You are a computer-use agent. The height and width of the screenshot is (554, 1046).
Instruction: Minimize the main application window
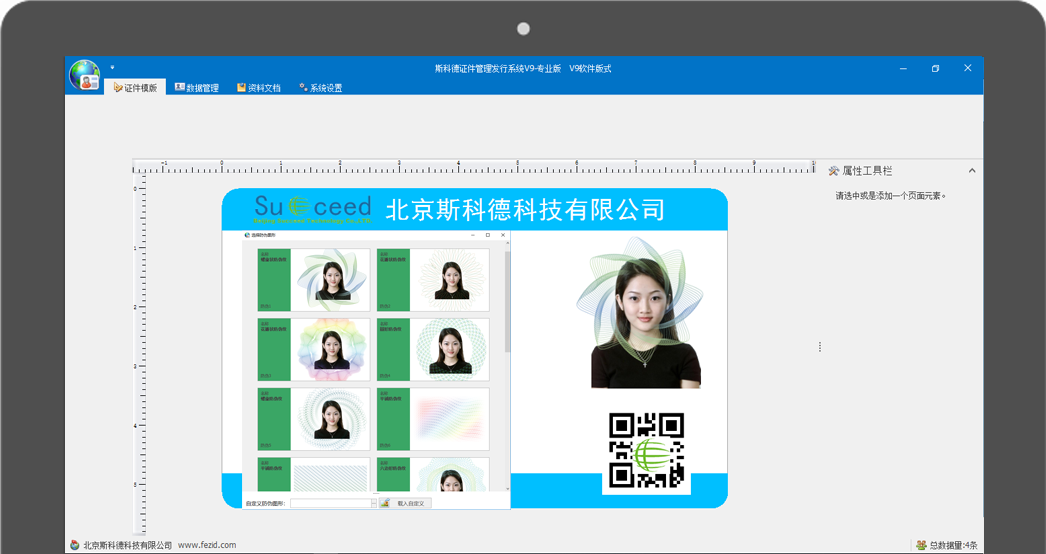pos(903,68)
